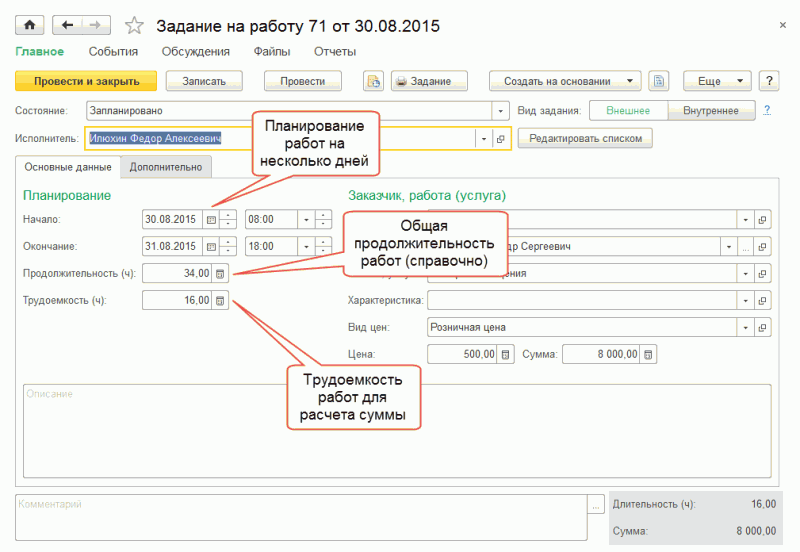Open calendar picker for Начало date
Viewport: 800px width, 552px height.
(211, 219)
